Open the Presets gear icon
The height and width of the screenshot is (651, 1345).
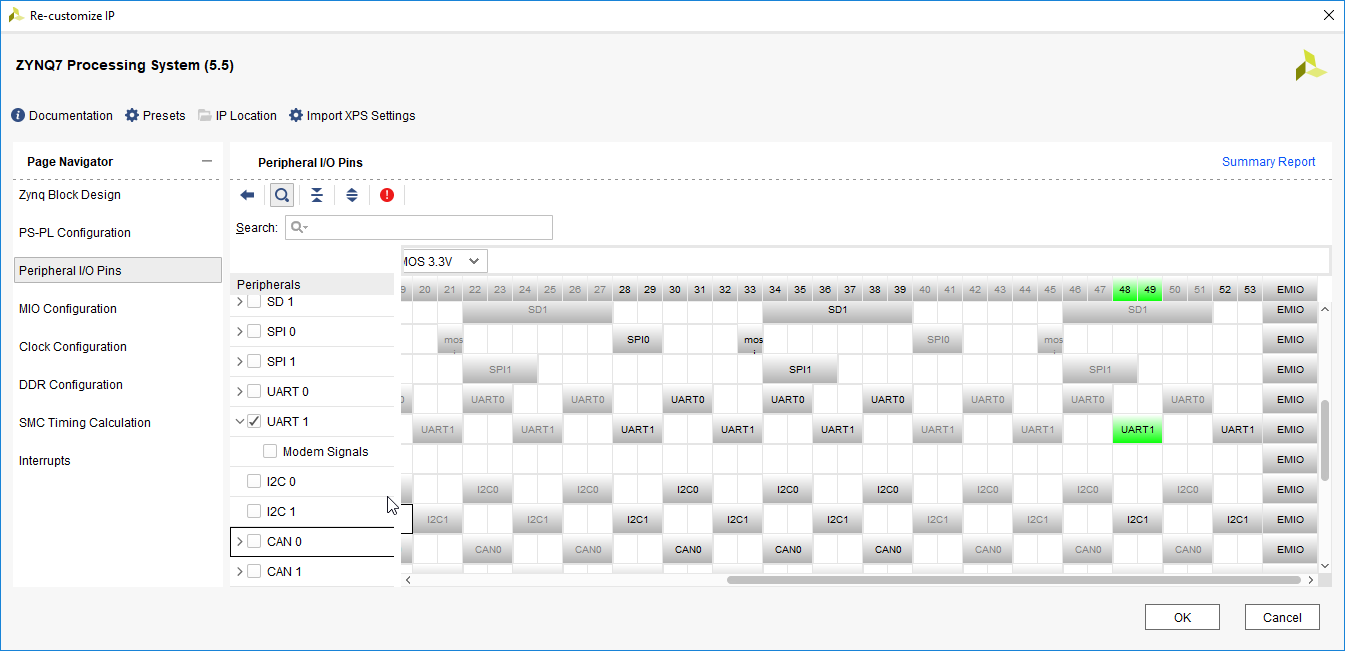click(x=132, y=115)
